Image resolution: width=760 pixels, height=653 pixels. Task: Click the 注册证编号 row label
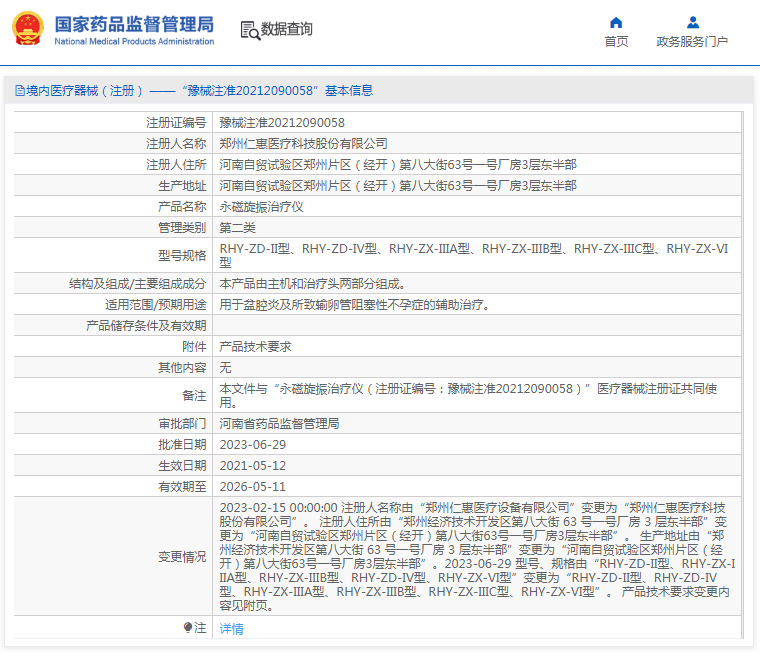(176, 123)
